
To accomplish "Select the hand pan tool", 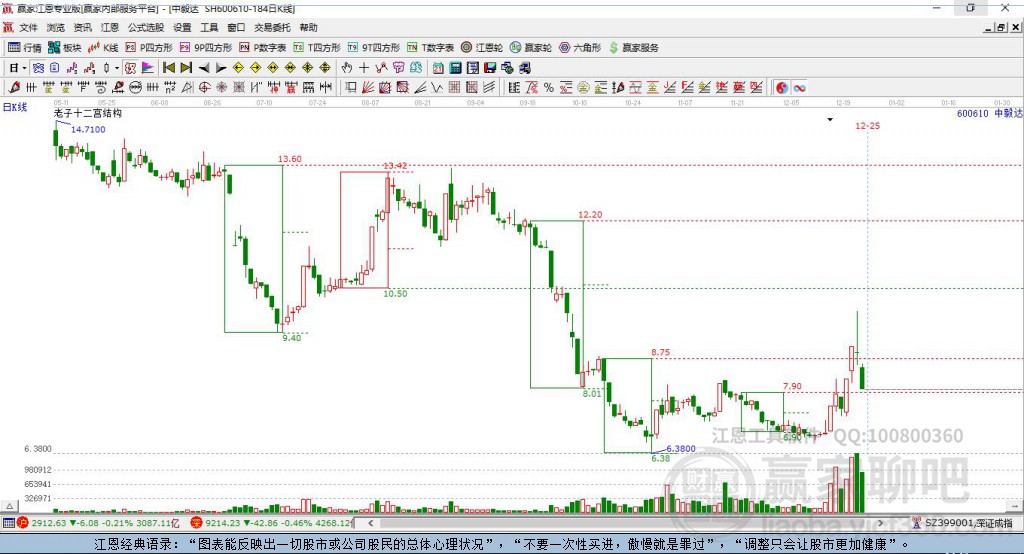I will pos(347,68).
